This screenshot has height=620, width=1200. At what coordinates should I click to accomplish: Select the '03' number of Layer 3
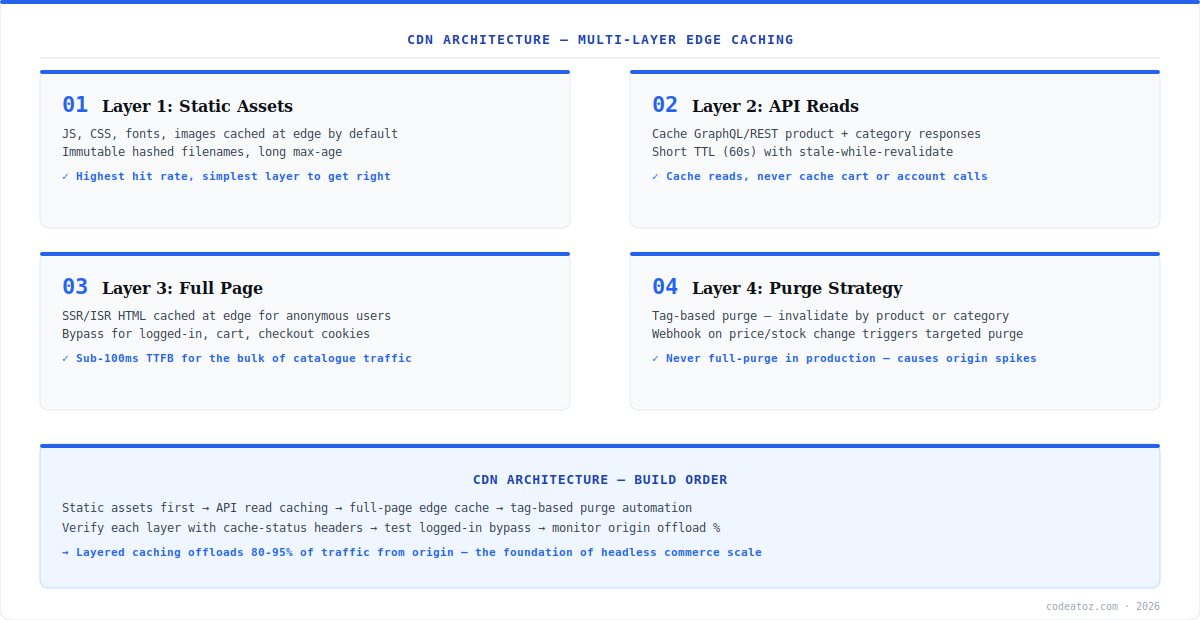75,287
